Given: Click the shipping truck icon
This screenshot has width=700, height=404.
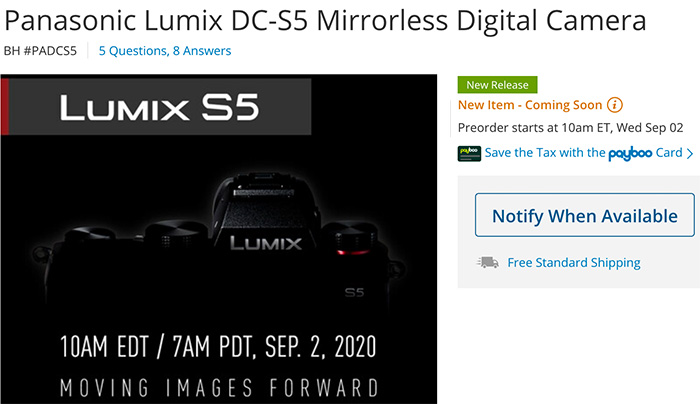Looking at the screenshot, I should click(x=488, y=263).
